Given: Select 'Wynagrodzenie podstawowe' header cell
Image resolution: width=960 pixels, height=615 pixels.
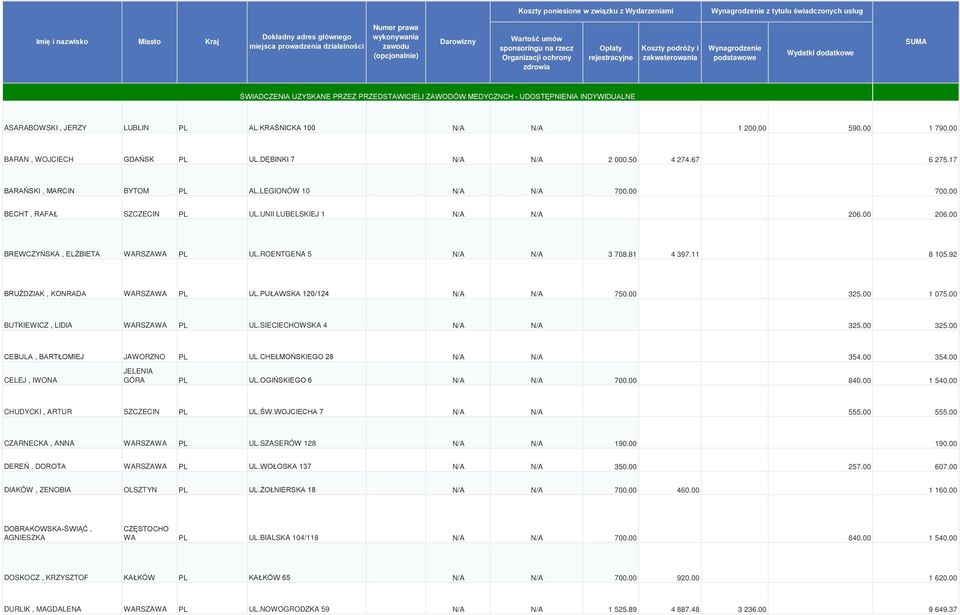Looking at the screenshot, I should pyautogui.click(x=735, y=53).
